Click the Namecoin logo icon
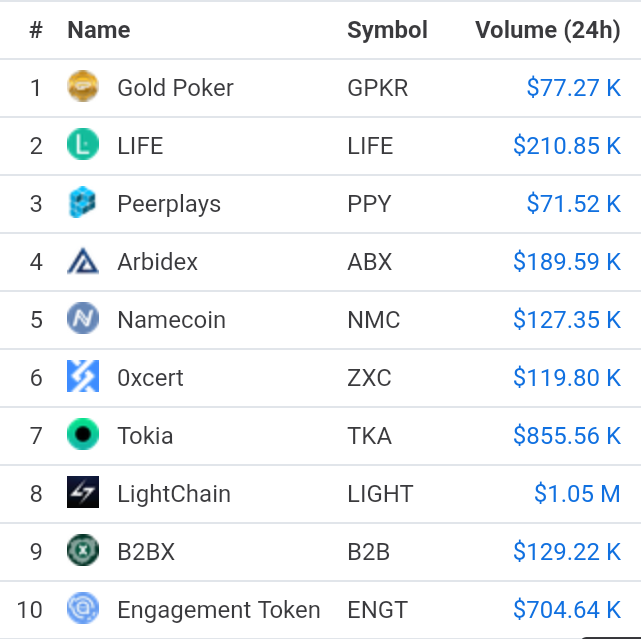This screenshot has width=641, height=639. click(82, 320)
